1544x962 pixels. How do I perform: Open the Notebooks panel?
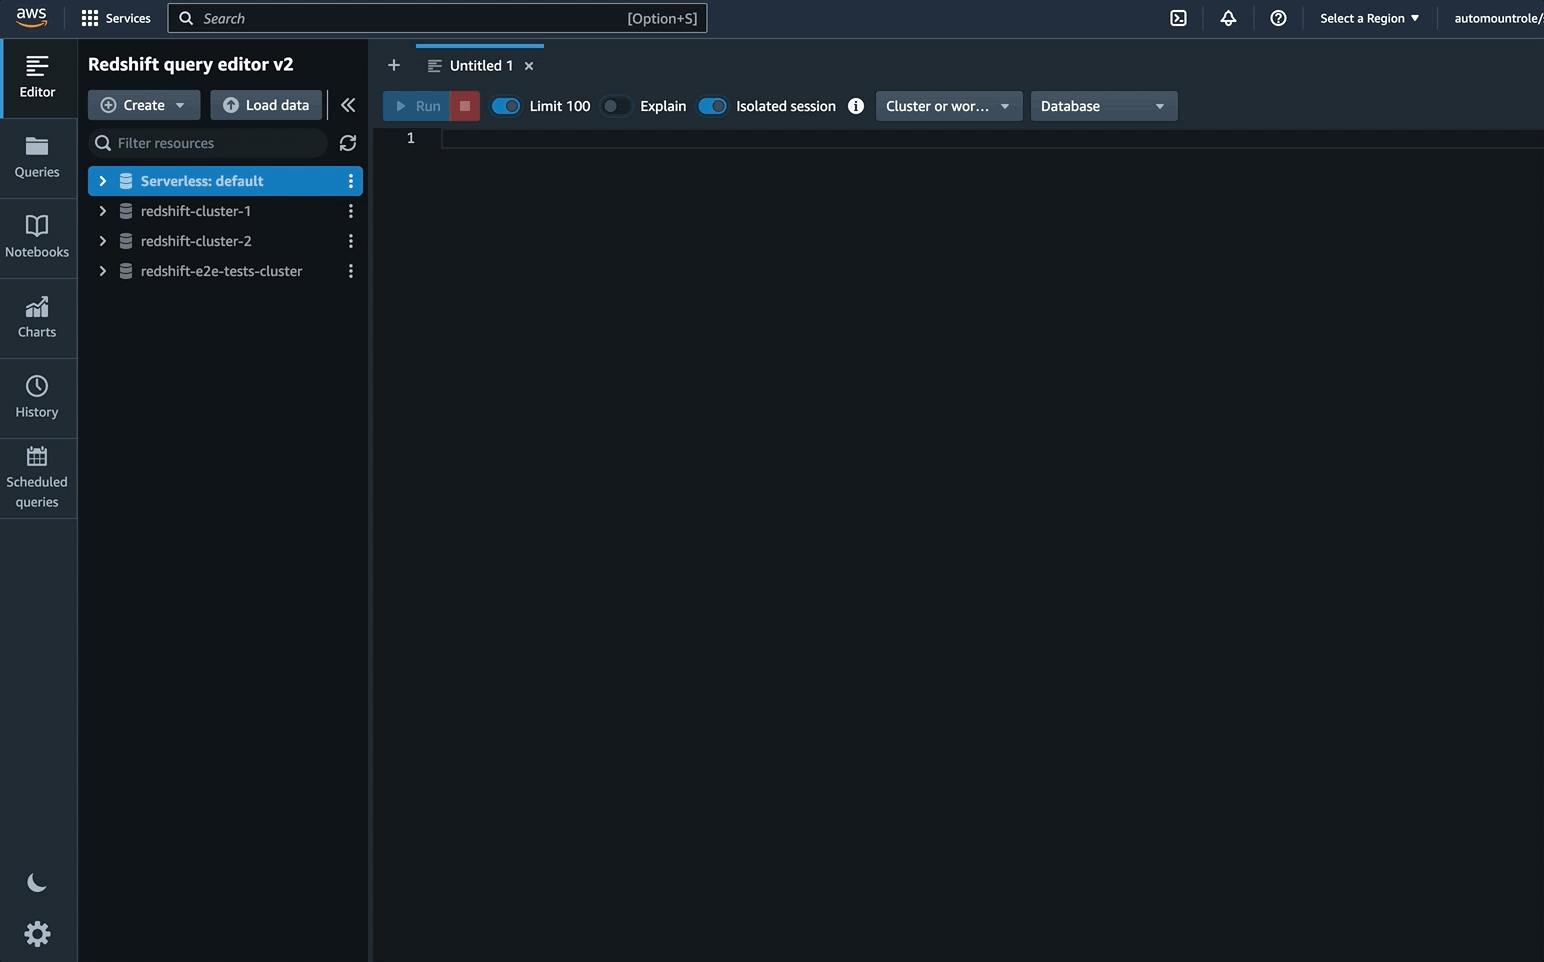[38, 238]
